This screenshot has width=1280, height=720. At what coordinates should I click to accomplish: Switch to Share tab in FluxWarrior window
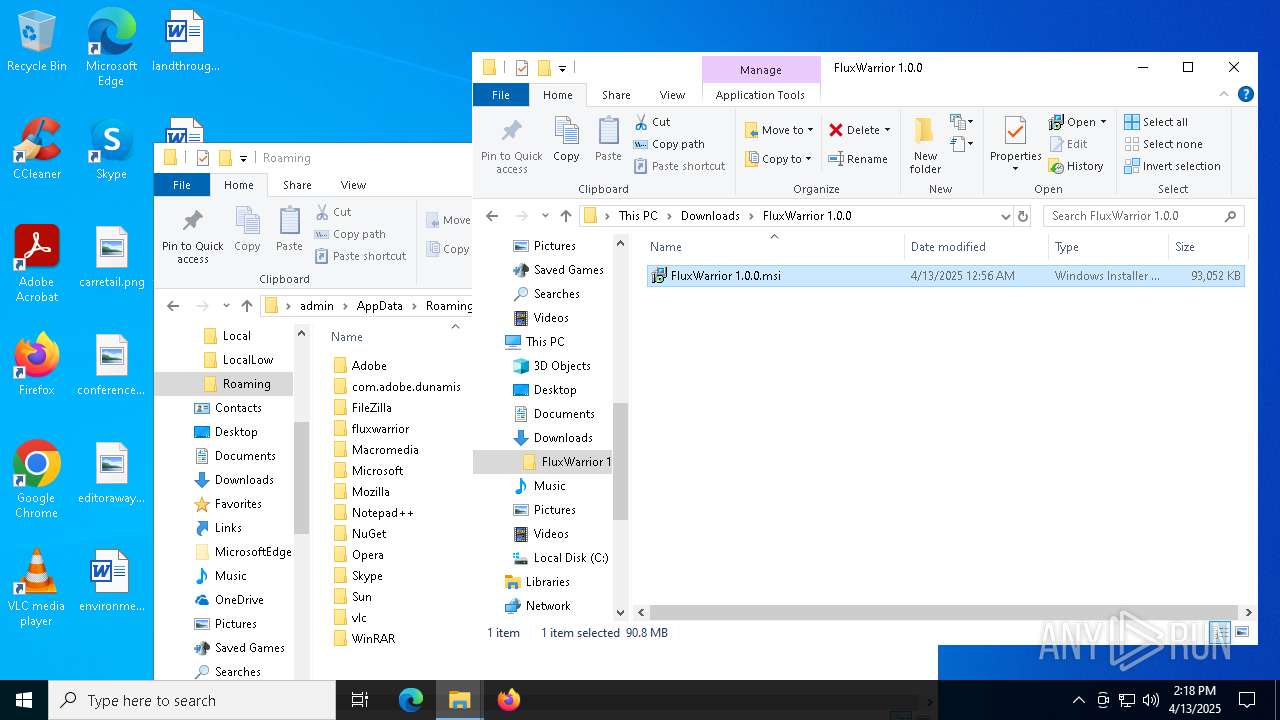[616, 95]
